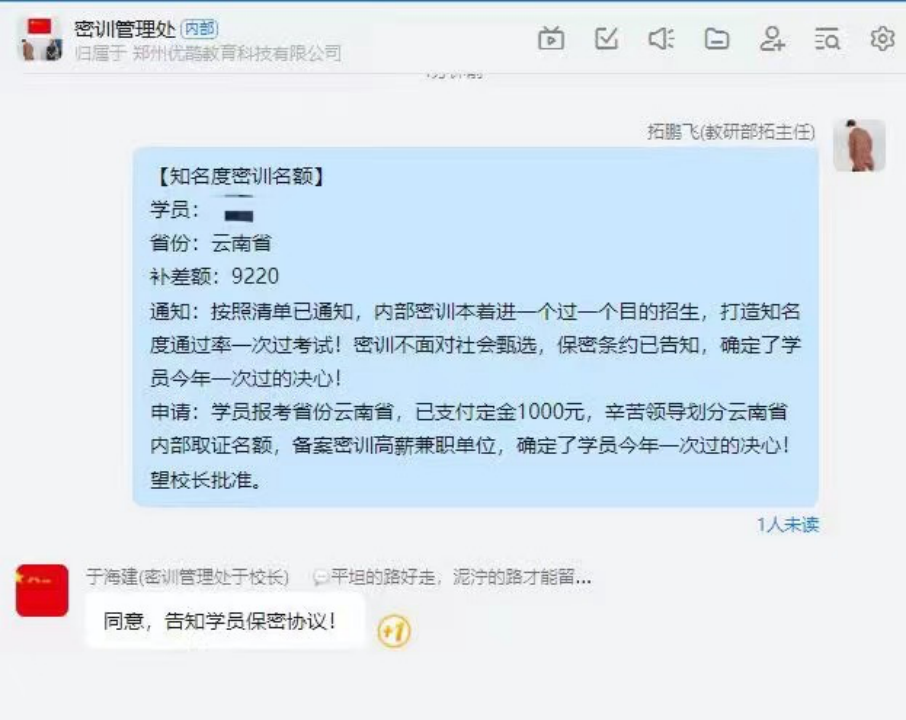This screenshot has width=906, height=720.
Task: Open the chat history search icon
Action: point(827,39)
